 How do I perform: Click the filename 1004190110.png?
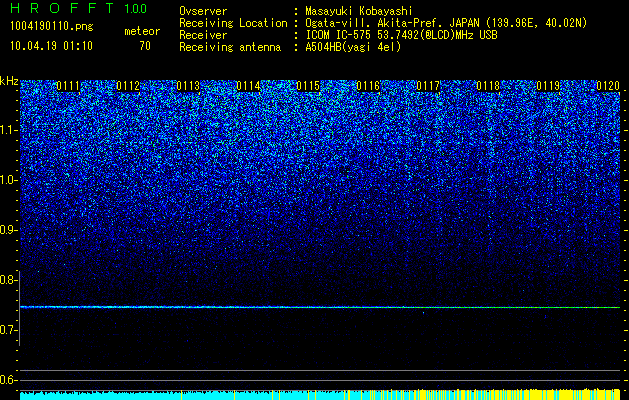52,27
